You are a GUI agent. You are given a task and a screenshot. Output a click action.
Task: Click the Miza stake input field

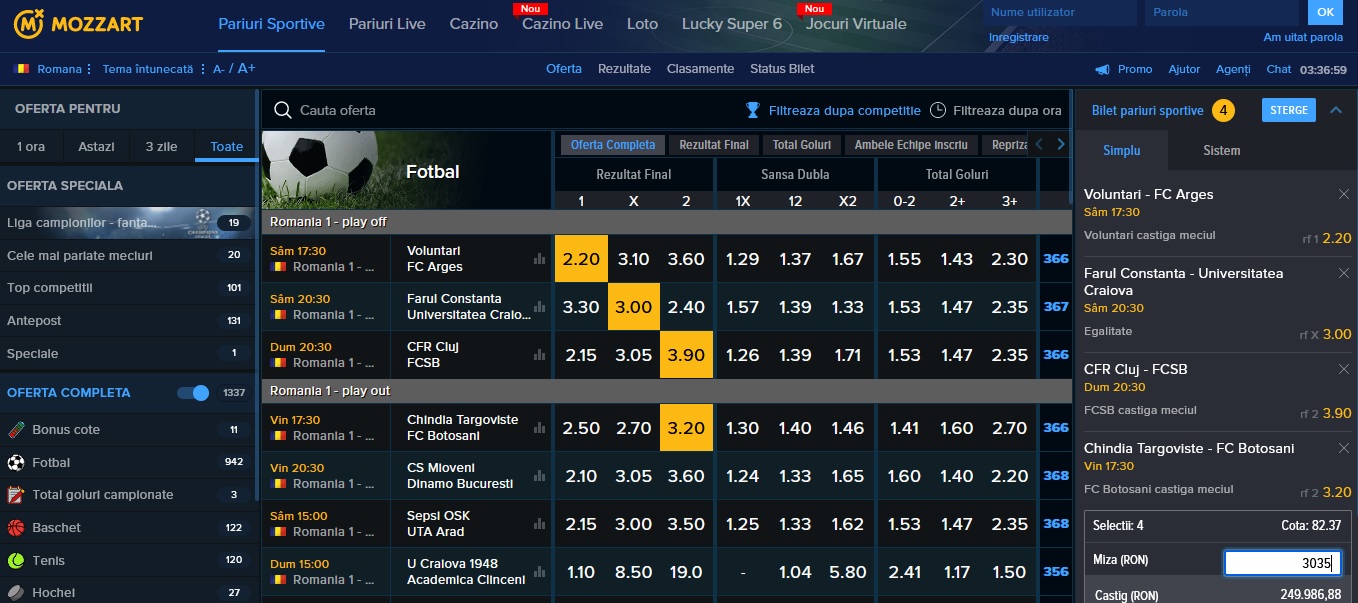point(1282,563)
